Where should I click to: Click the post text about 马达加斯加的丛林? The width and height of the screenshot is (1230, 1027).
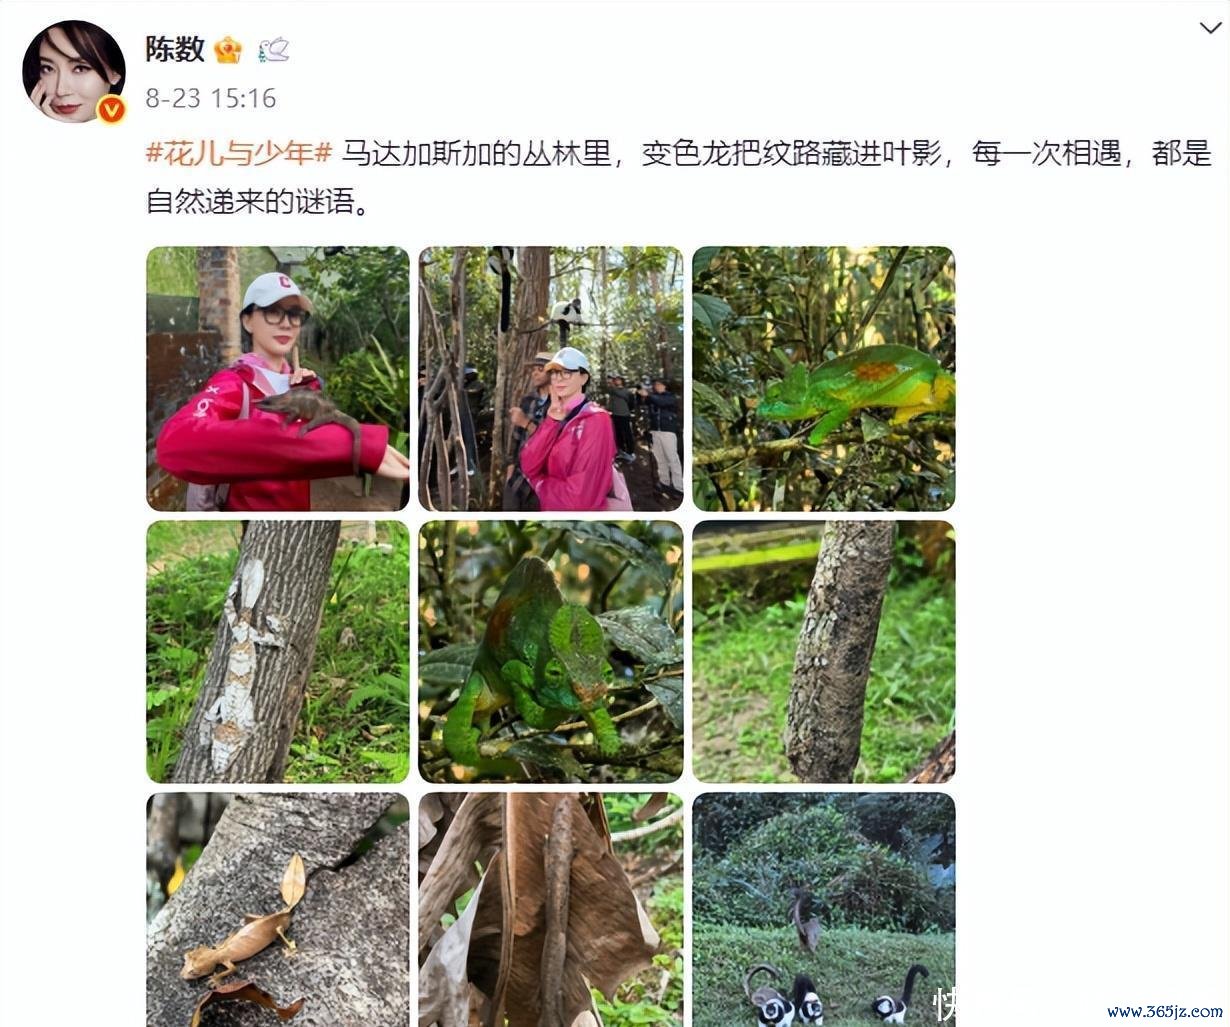pyautogui.click(x=777, y=153)
